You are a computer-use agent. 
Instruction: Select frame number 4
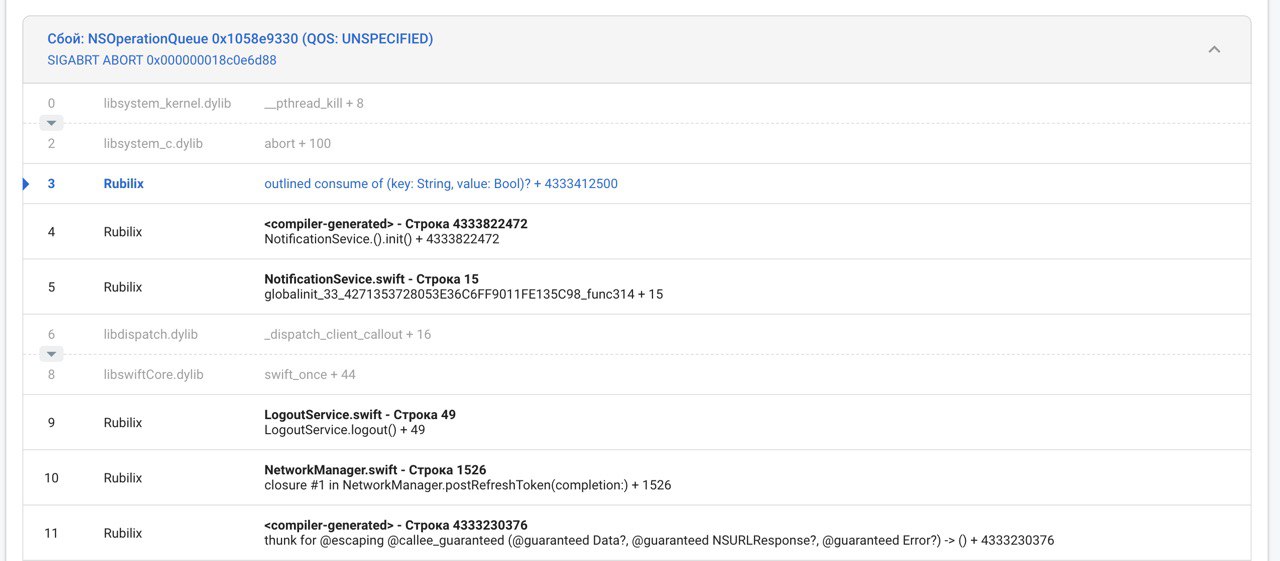pyautogui.click(x=51, y=232)
